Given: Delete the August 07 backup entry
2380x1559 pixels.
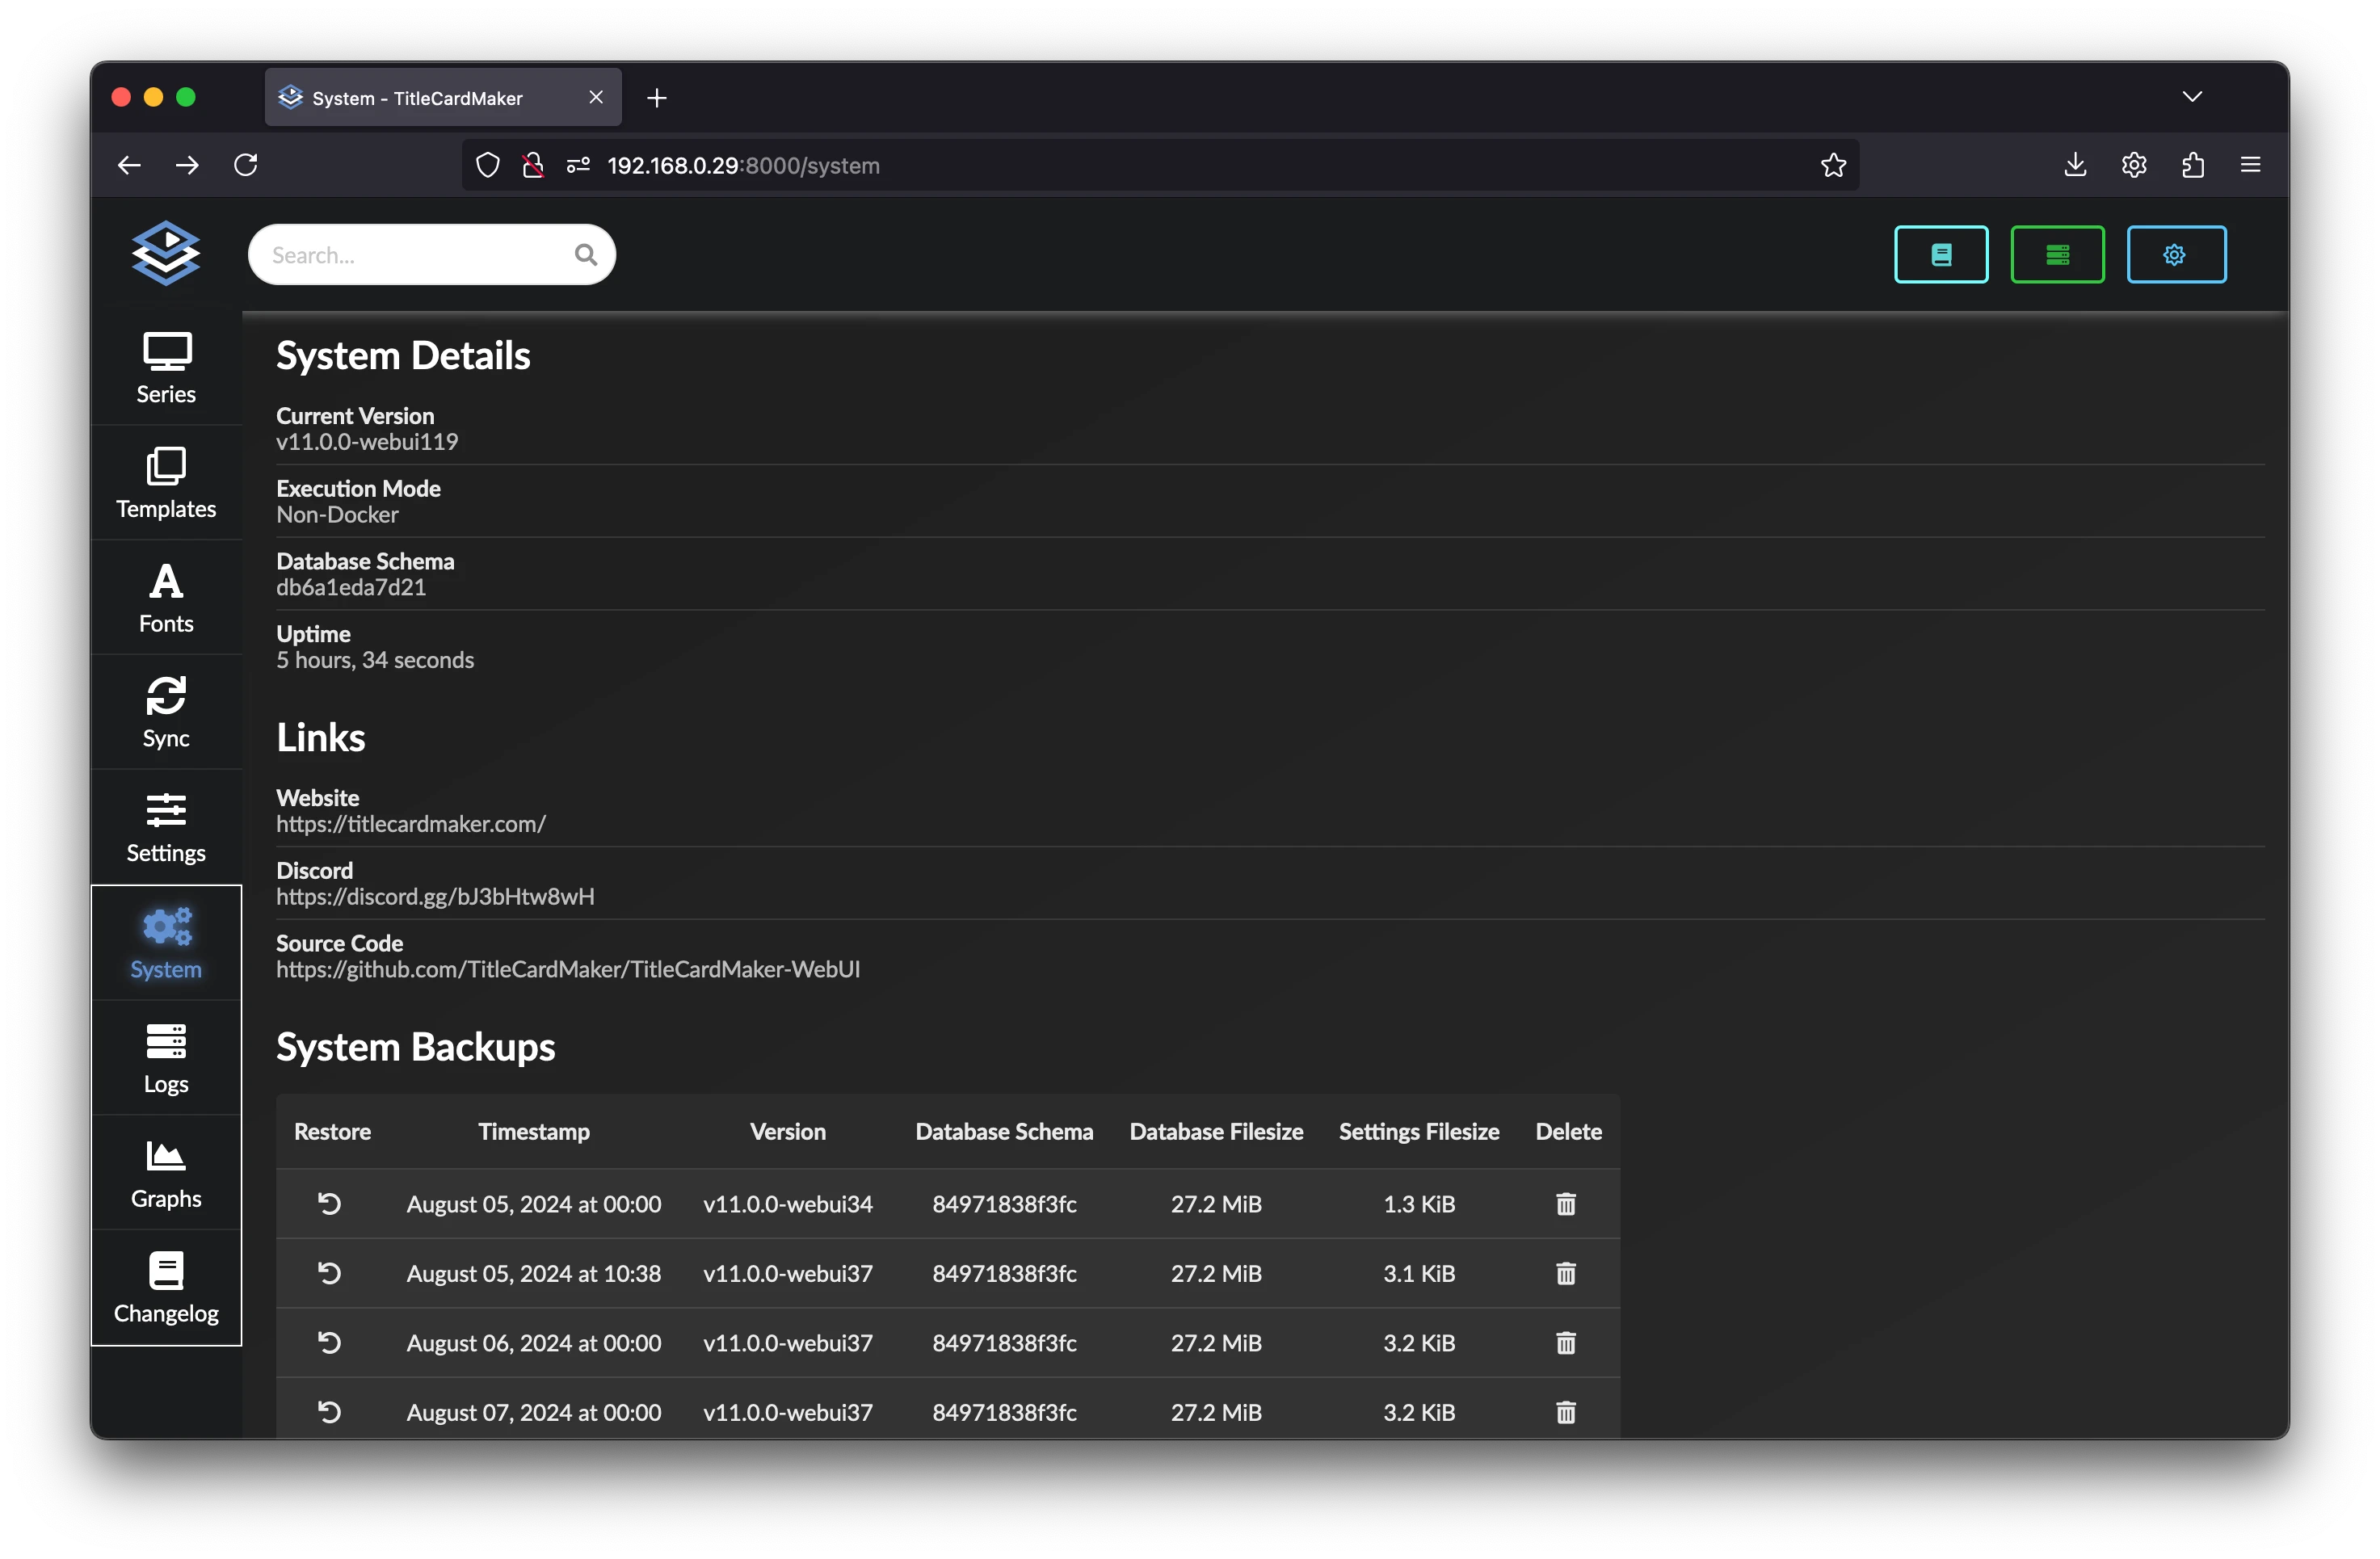Looking at the screenshot, I should (1566, 1411).
